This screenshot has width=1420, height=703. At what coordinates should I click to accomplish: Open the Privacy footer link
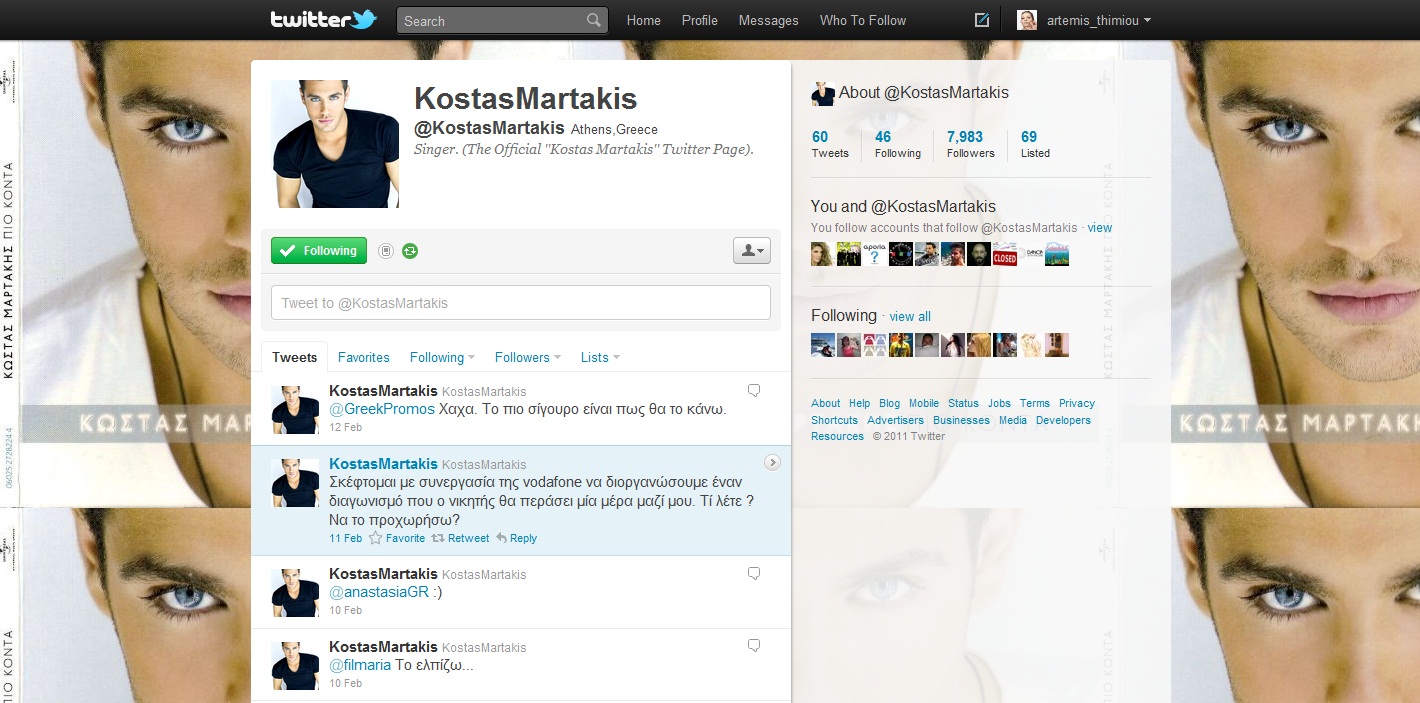1077,404
